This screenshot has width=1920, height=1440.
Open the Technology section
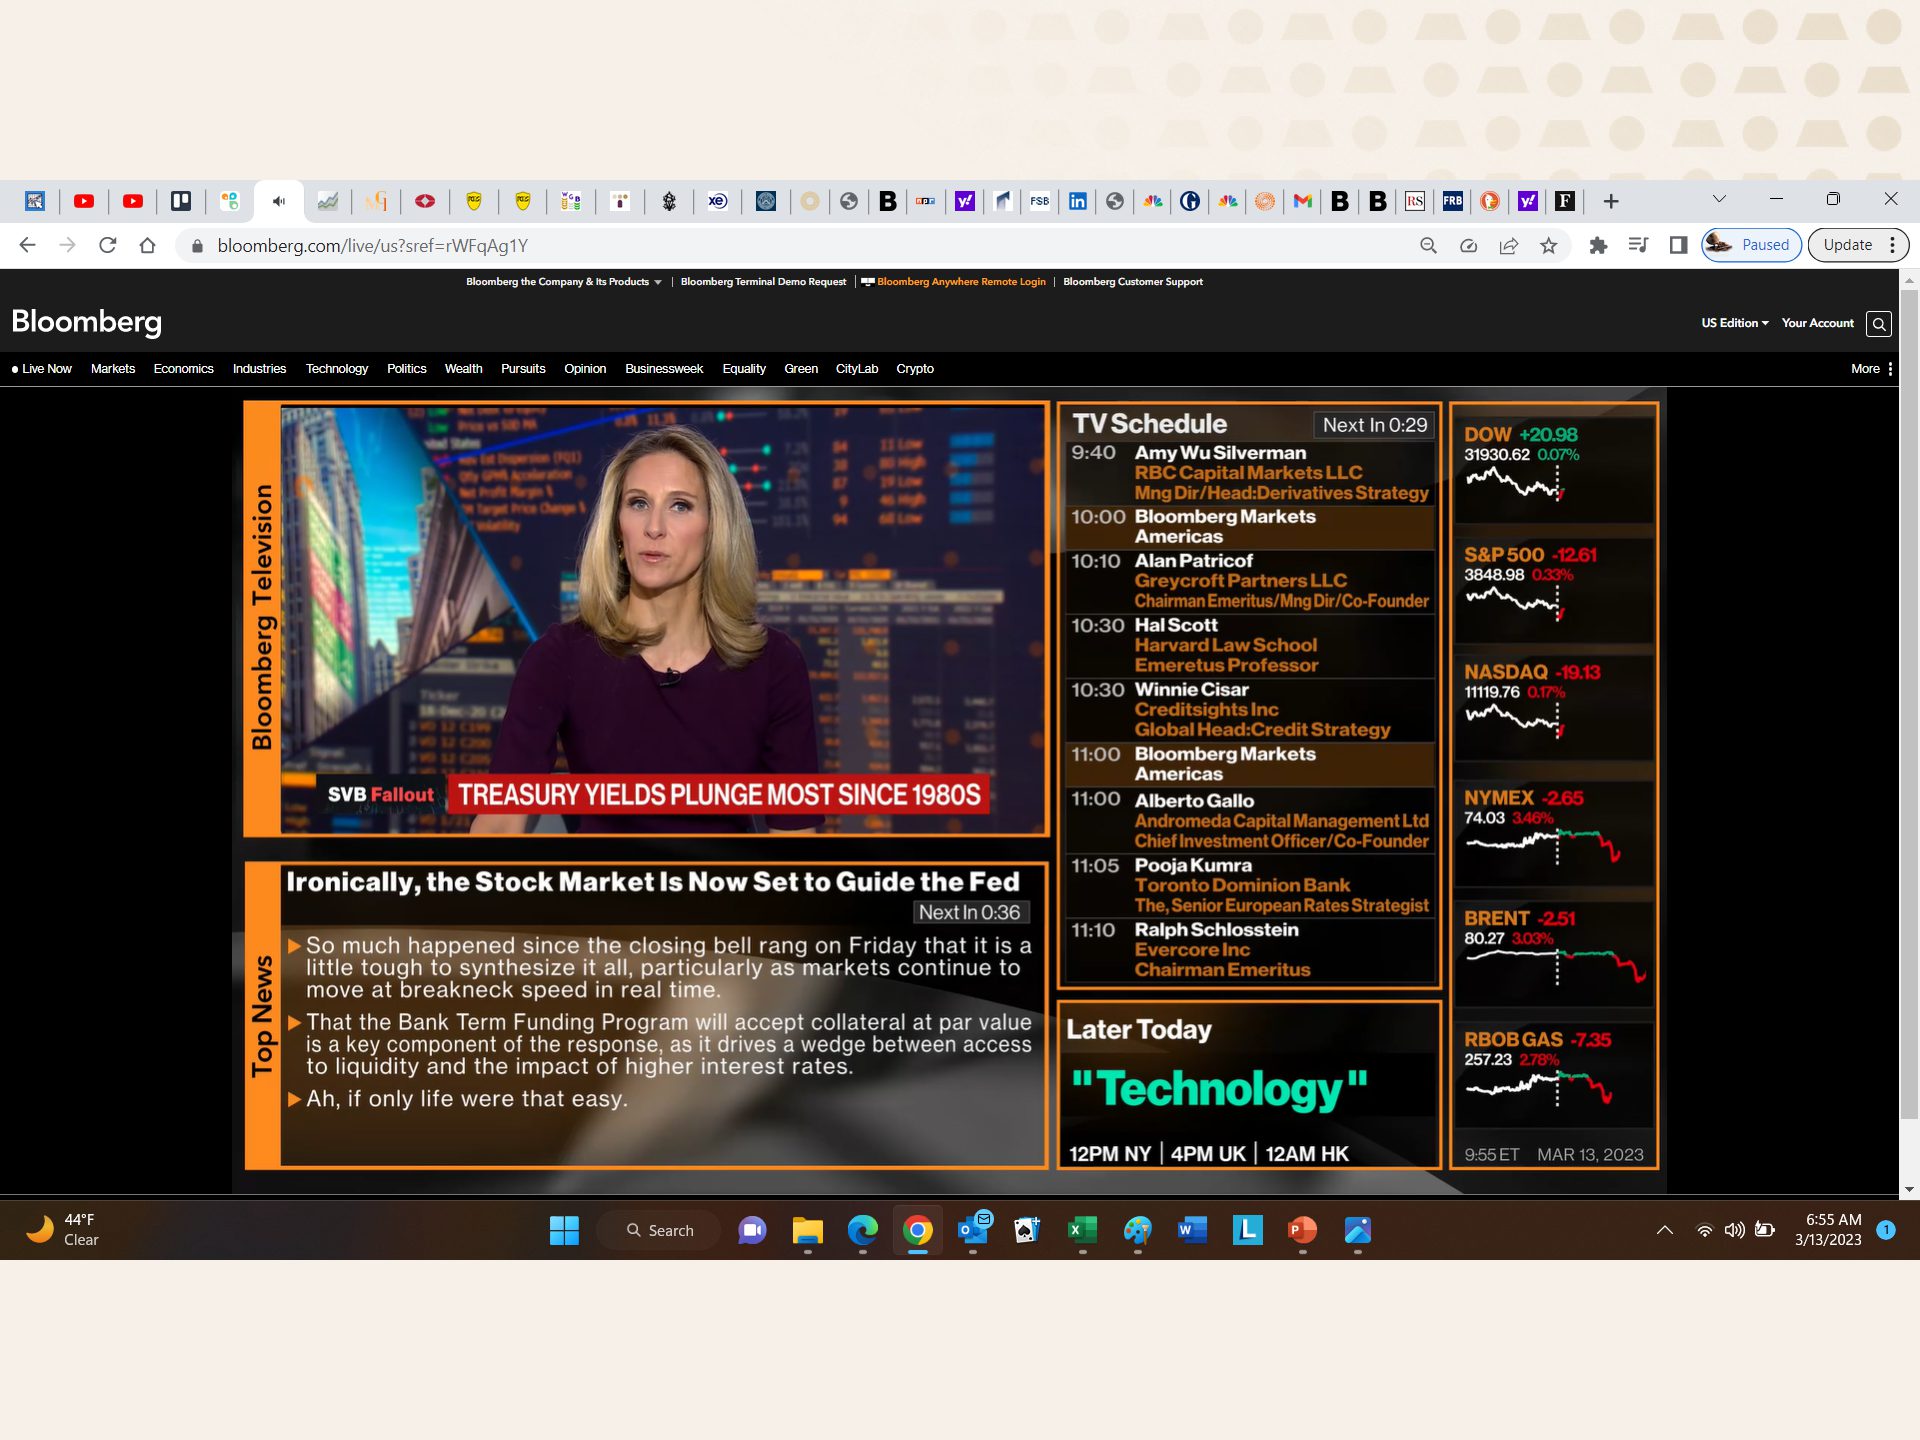point(337,369)
